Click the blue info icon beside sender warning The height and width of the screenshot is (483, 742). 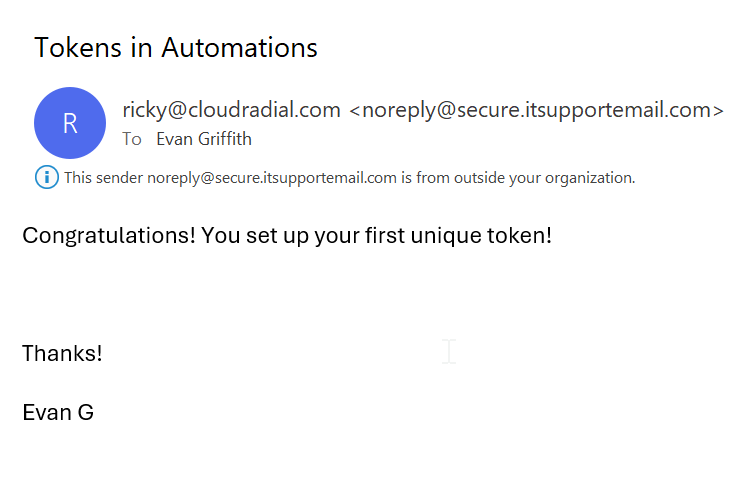(x=47, y=177)
